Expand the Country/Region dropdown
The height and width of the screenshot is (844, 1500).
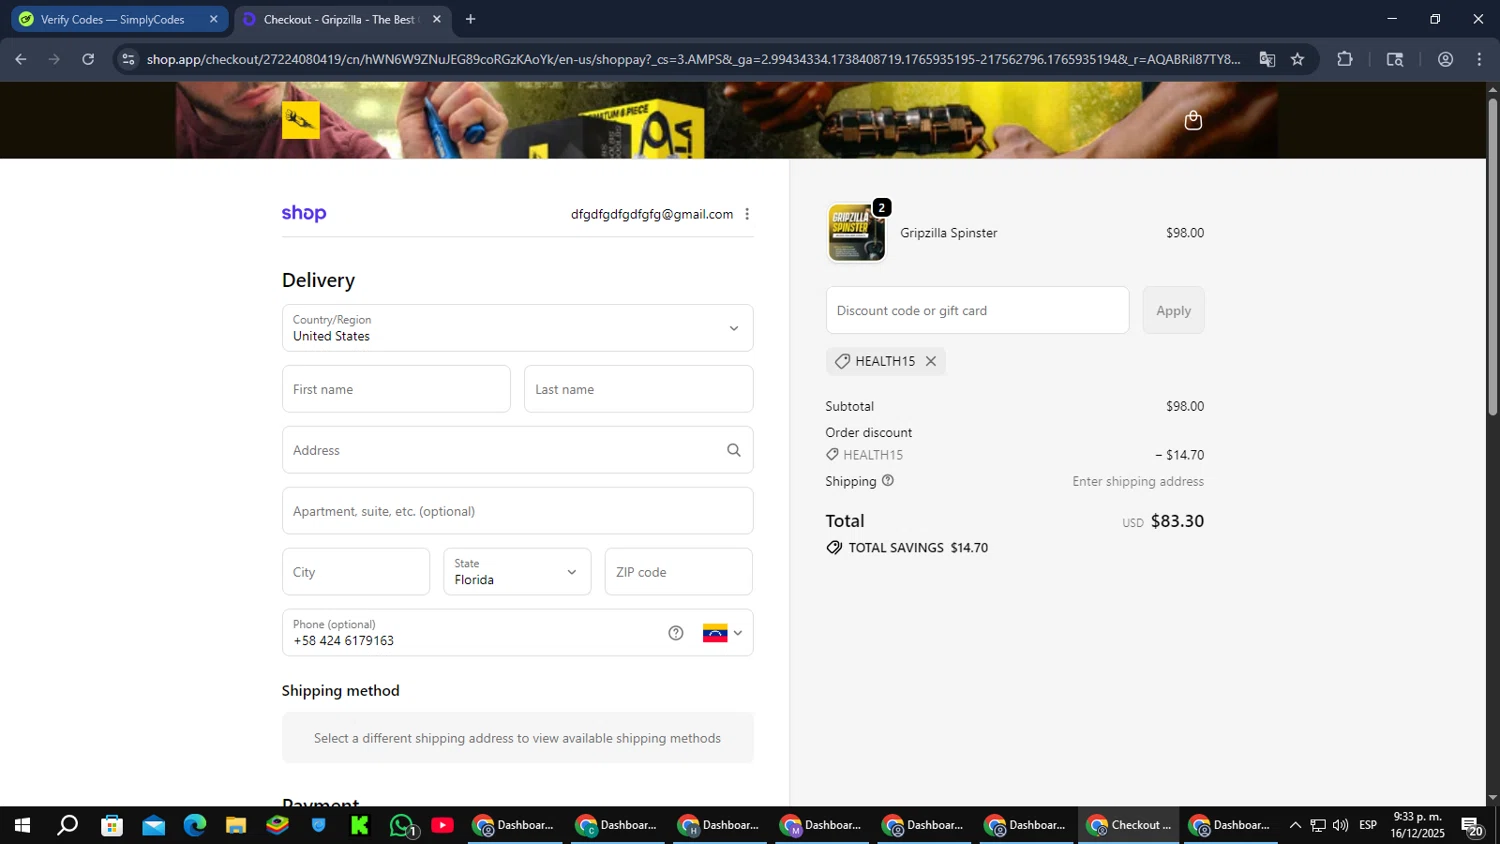[517, 328]
